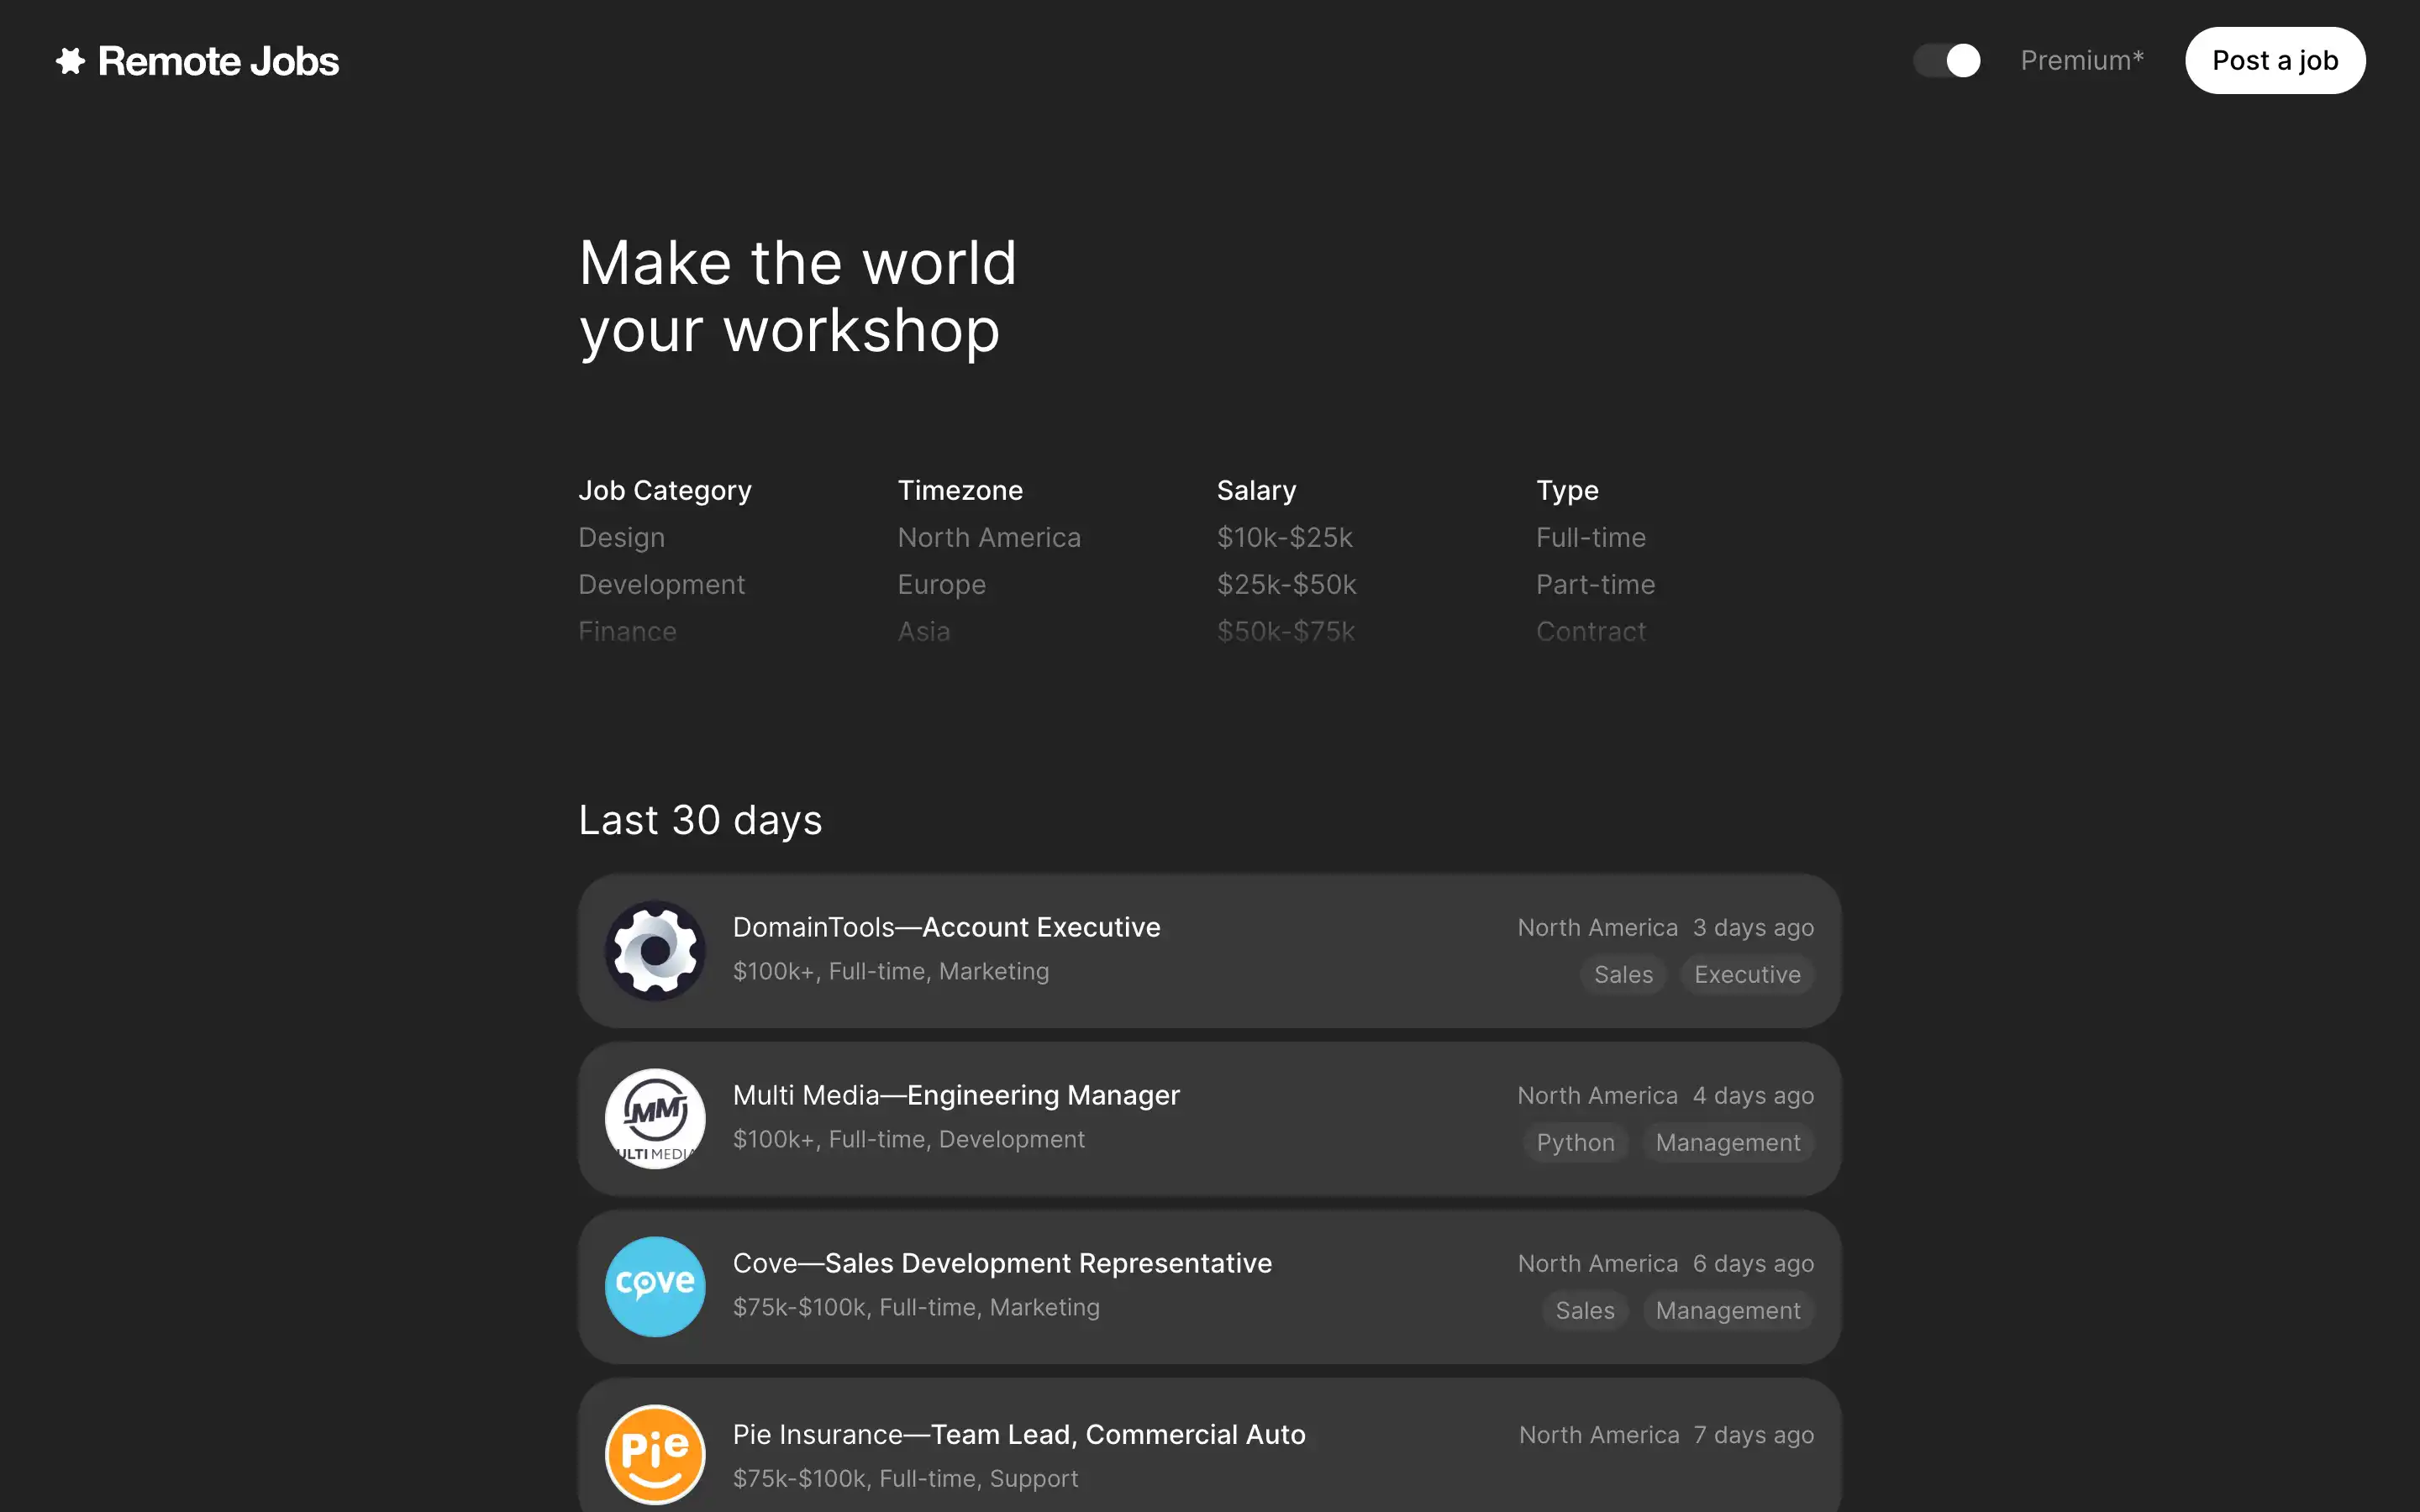Click the '4 days ago' text
The height and width of the screenshot is (1512, 2420).
pos(1753,1096)
